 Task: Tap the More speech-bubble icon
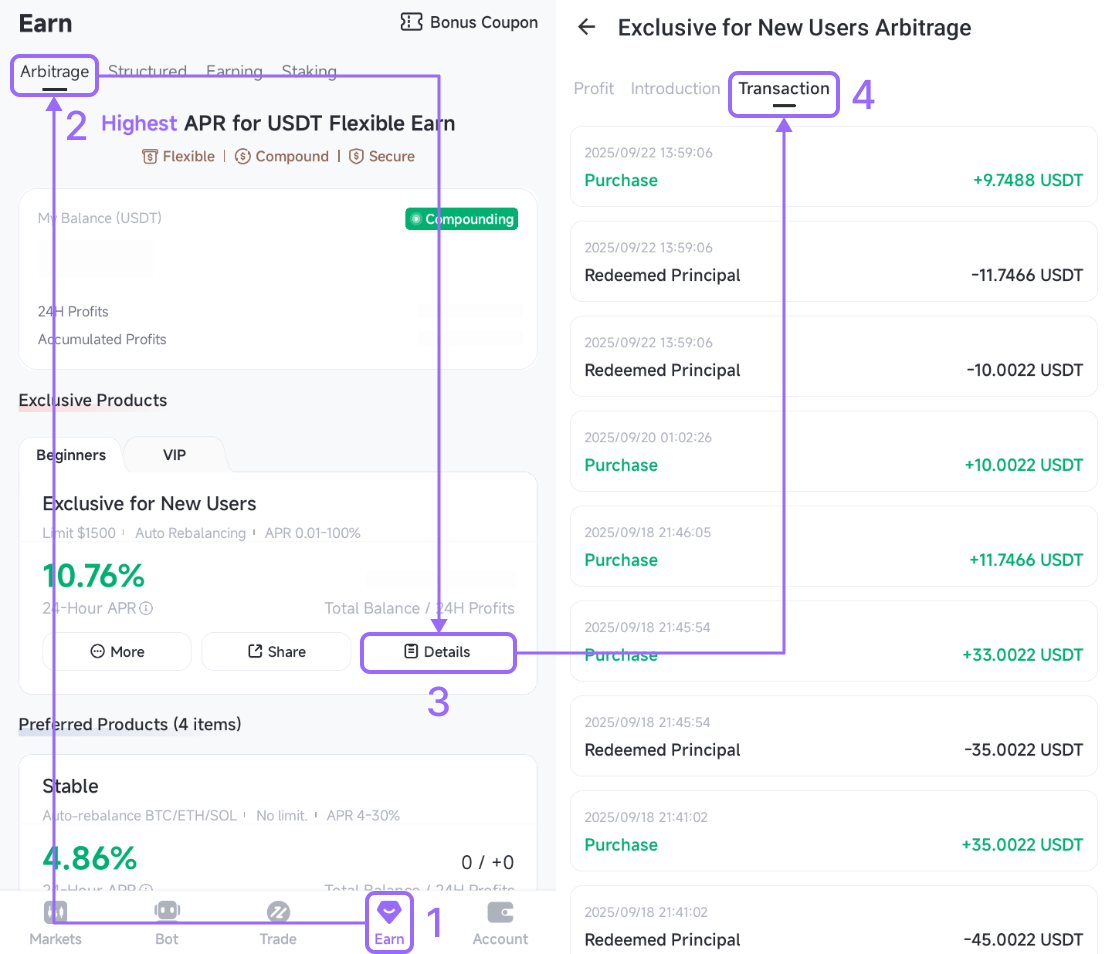pyautogui.click(x=98, y=651)
